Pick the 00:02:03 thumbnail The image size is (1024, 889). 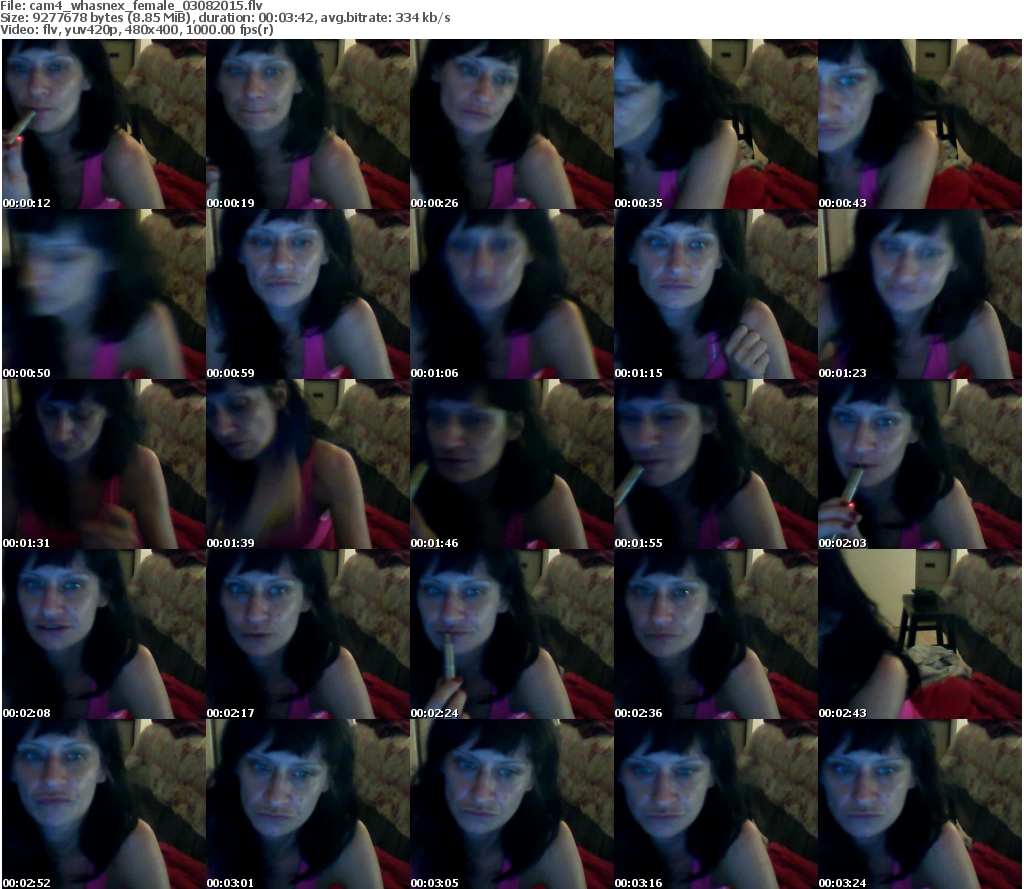click(x=920, y=464)
